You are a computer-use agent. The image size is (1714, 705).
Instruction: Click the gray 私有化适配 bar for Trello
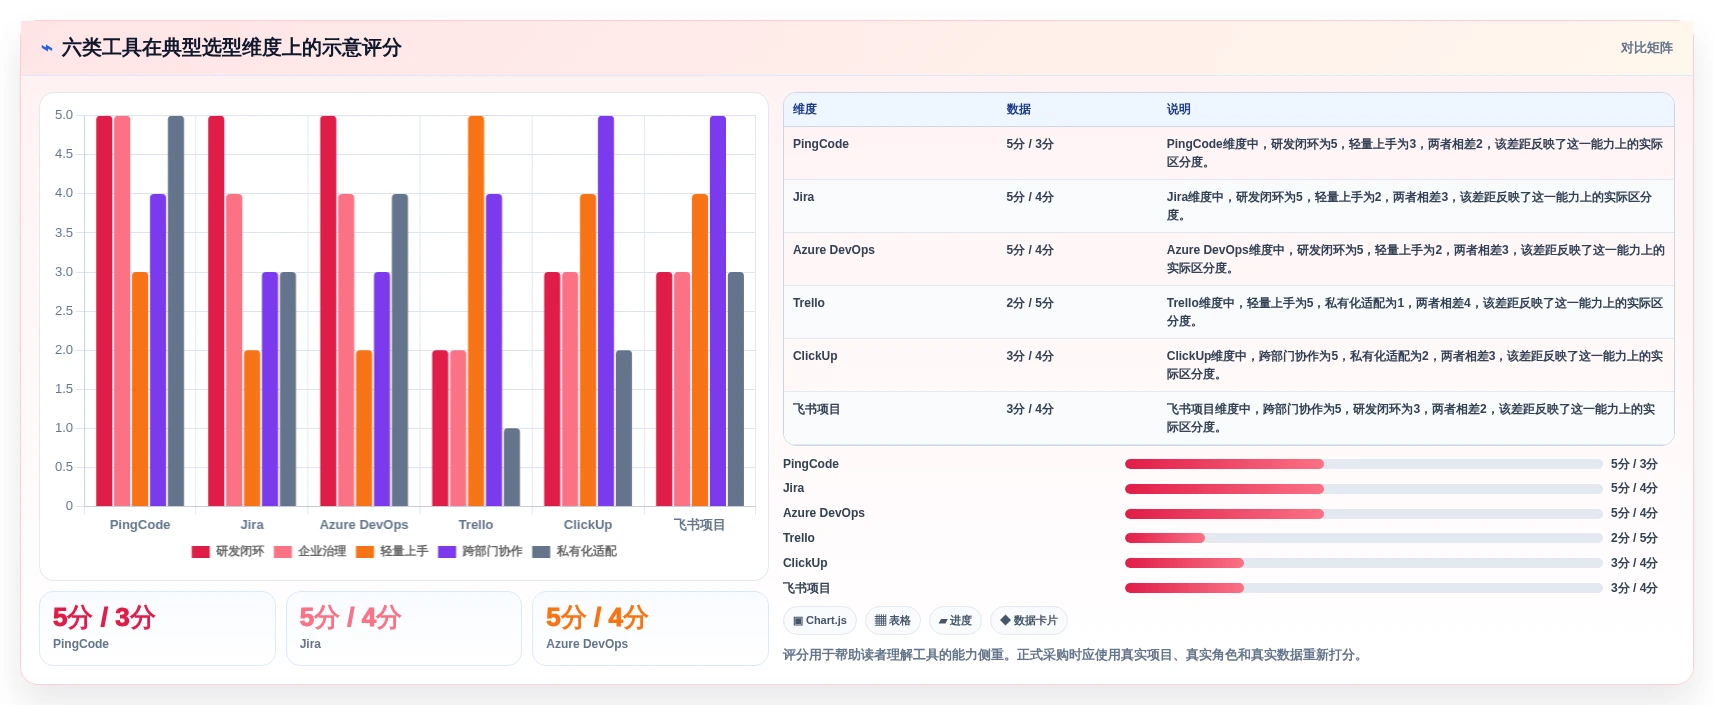tap(512, 467)
